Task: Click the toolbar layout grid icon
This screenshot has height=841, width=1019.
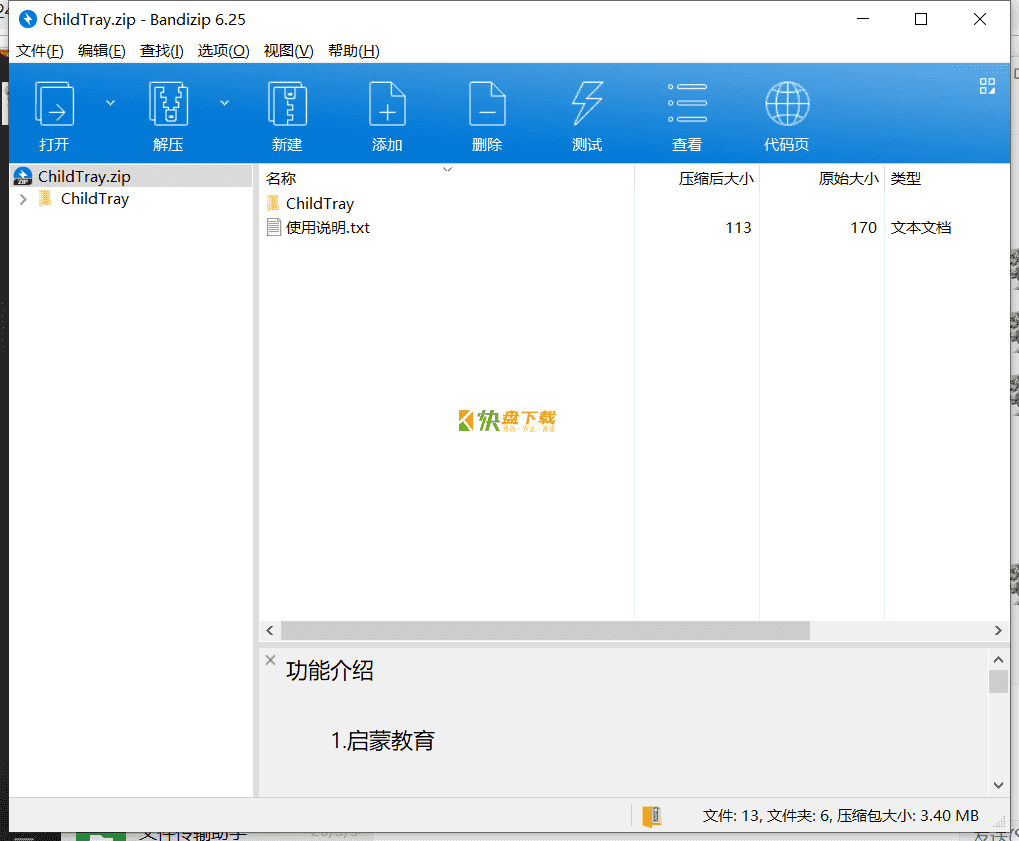Action: (x=987, y=86)
